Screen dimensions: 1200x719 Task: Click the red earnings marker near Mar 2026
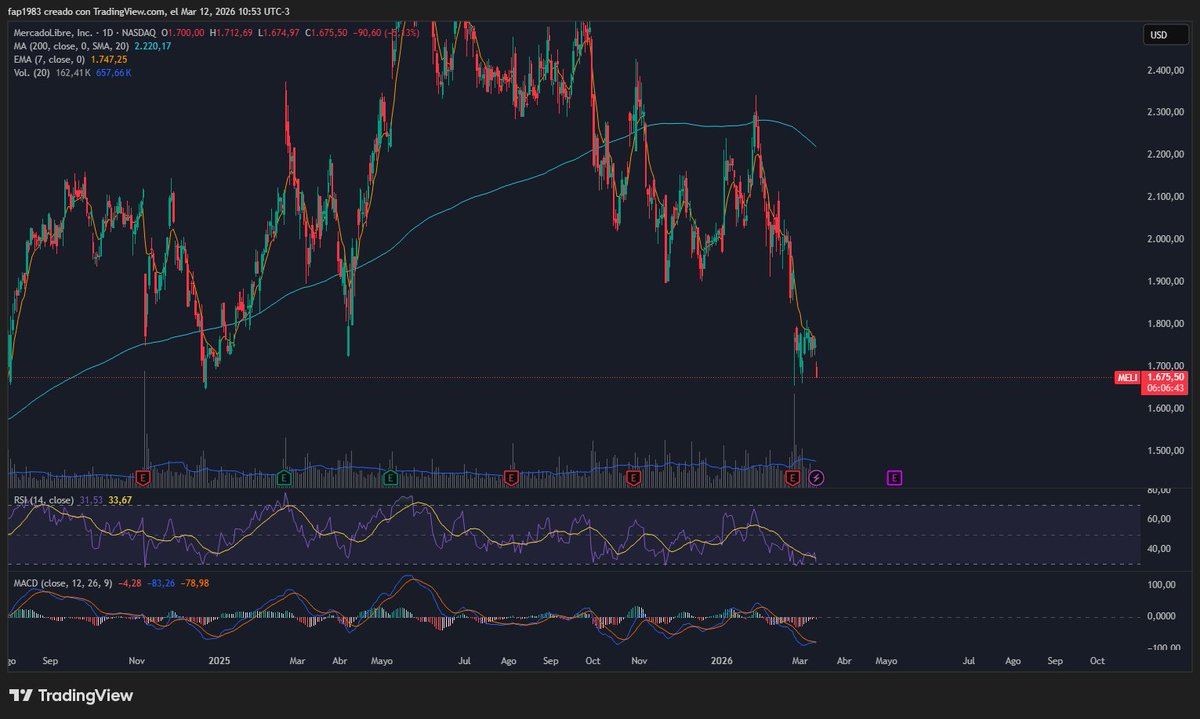click(794, 478)
